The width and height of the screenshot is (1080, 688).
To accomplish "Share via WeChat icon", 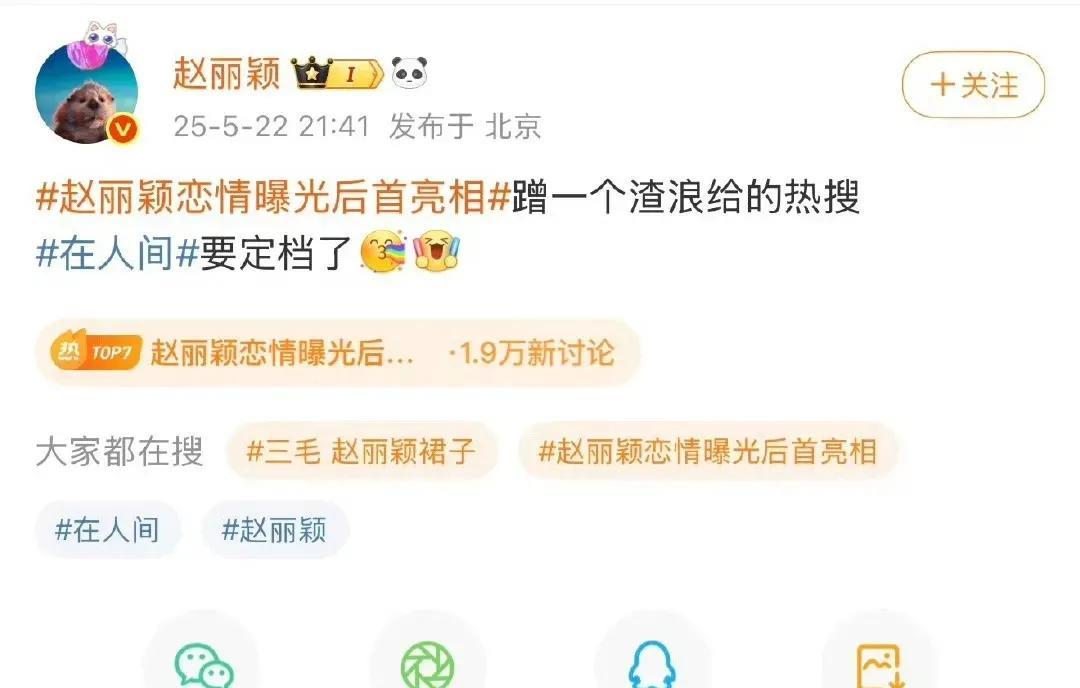I will [204, 665].
